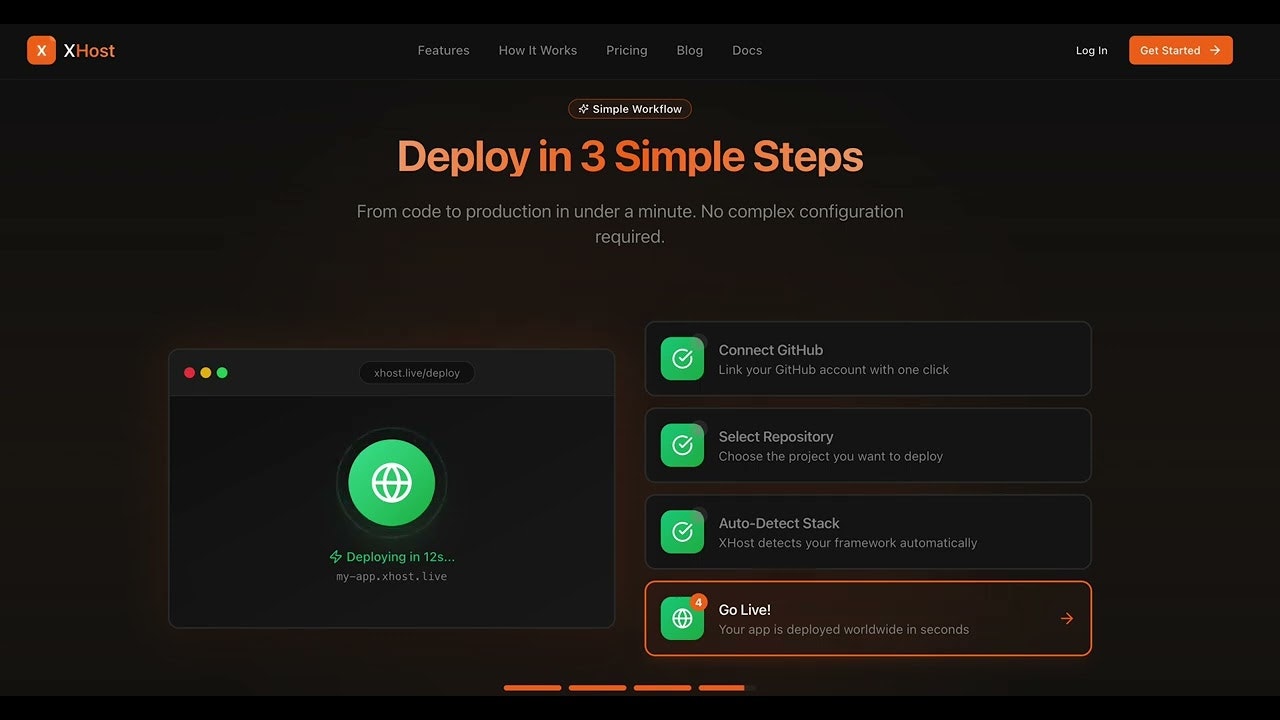Viewport: 1280px width, 720px height.
Task: Click the Simple Workflow badge
Action: [630, 109]
